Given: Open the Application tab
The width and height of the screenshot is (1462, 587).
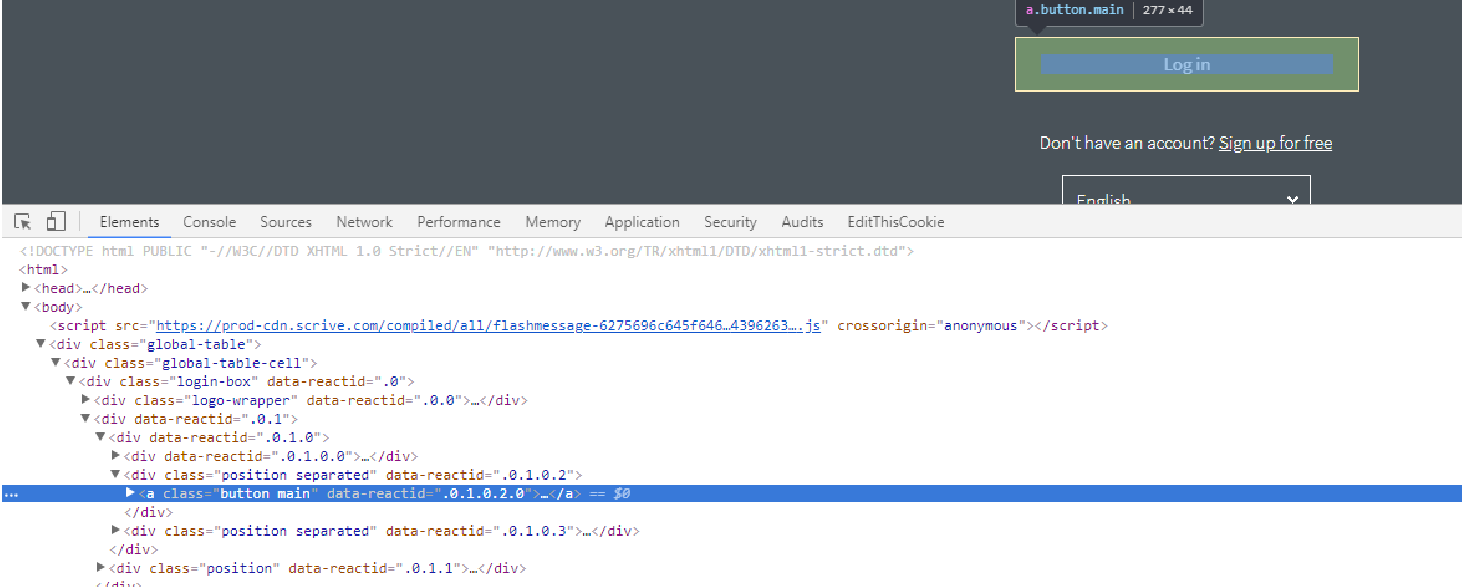Looking at the screenshot, I should (x=642, y=222).
